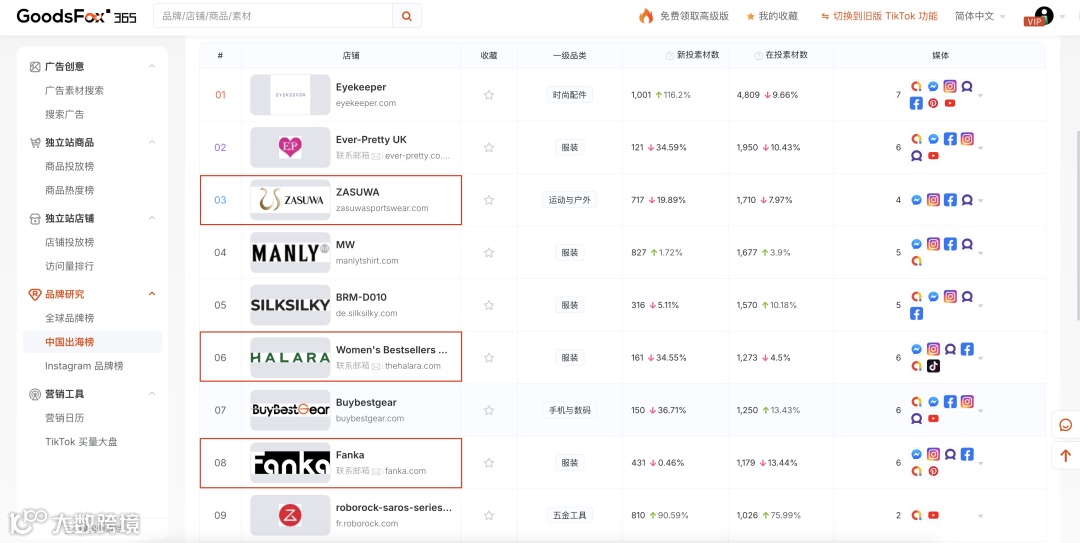Click Messenger icon in Eyekeeper row
Screen dimensions: 1080x543
click(x=933, y=87)
